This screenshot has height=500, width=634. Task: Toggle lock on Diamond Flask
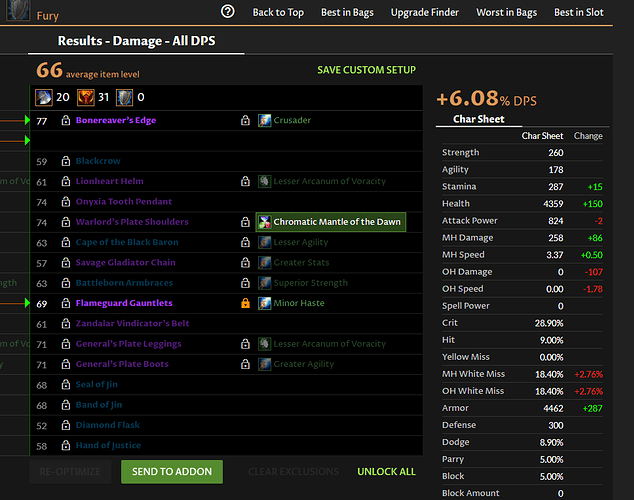(66, 425)
